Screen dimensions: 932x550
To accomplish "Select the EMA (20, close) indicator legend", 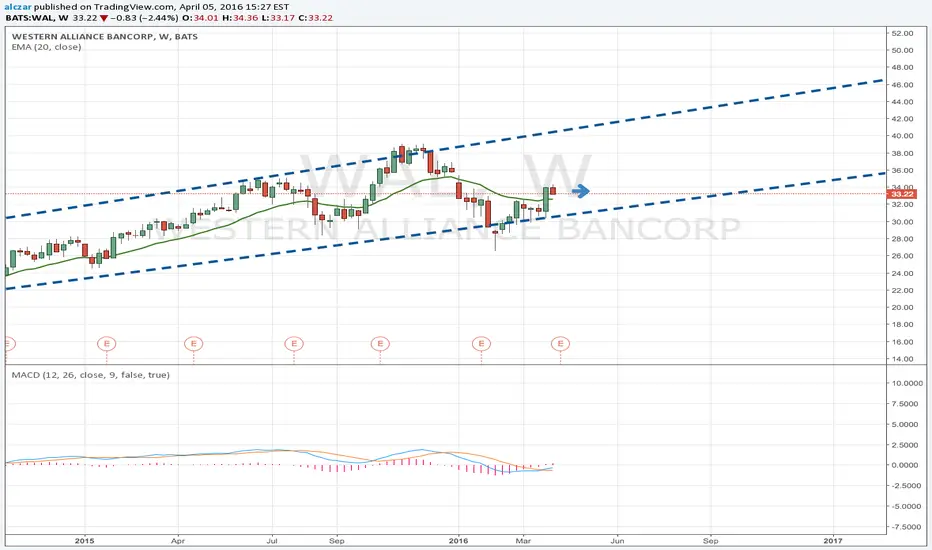I will point(46,46).
